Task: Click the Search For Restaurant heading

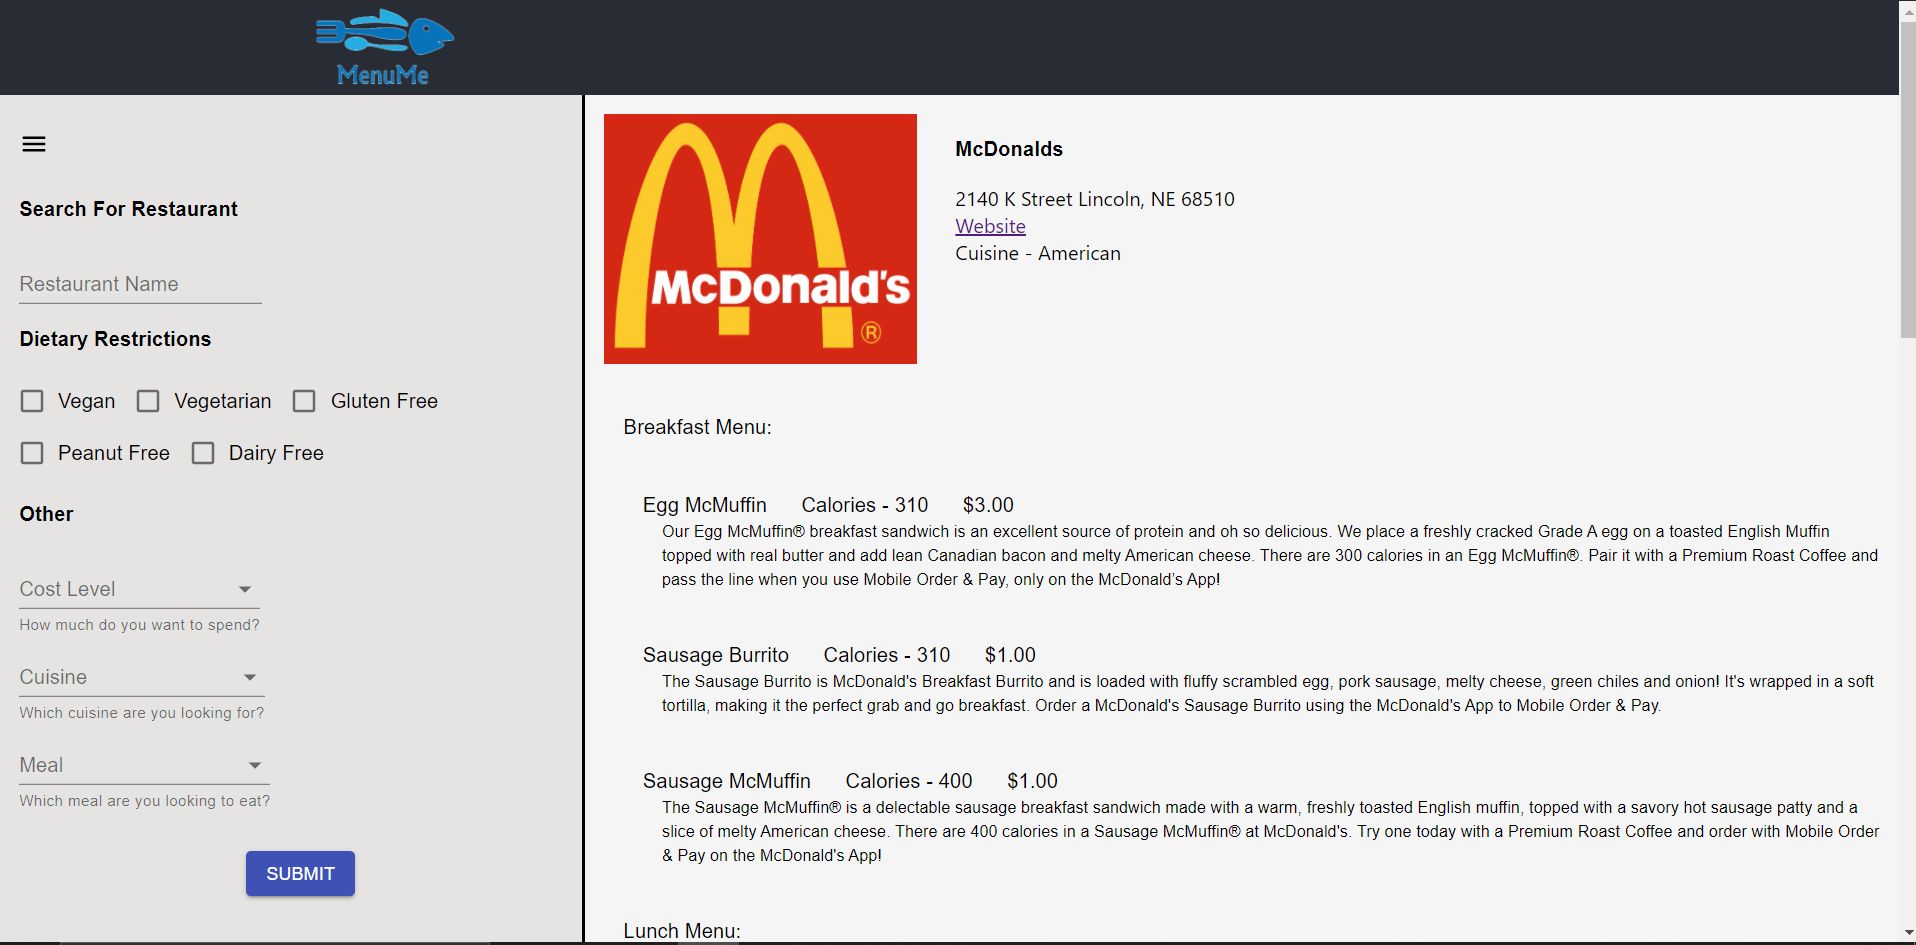Action: [129, 209]
